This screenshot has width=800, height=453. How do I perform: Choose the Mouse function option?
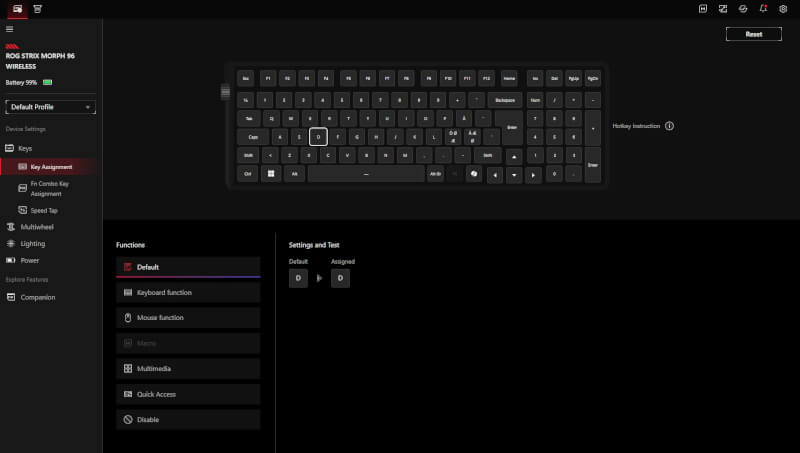pyautogui.click(x=188, y=318)
